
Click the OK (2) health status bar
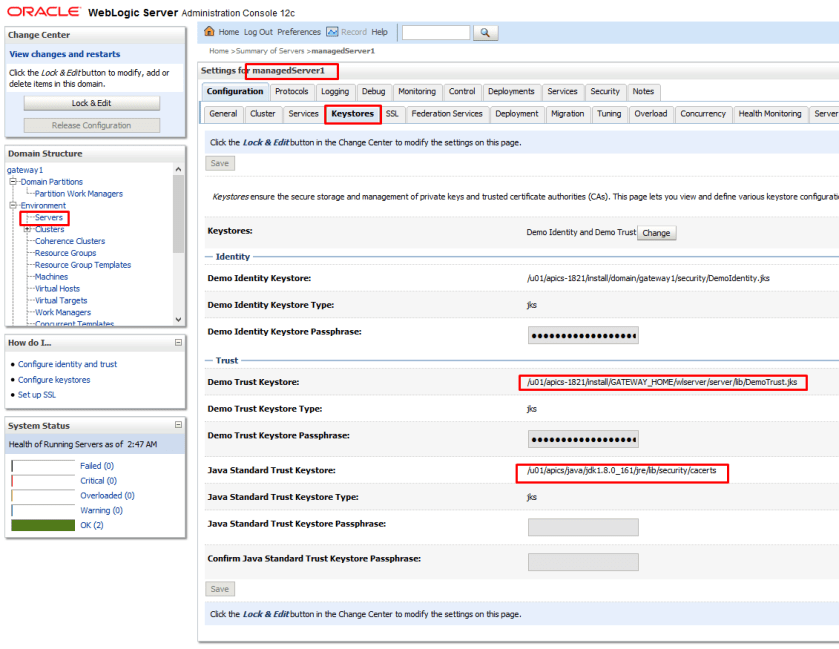(44, 525)
